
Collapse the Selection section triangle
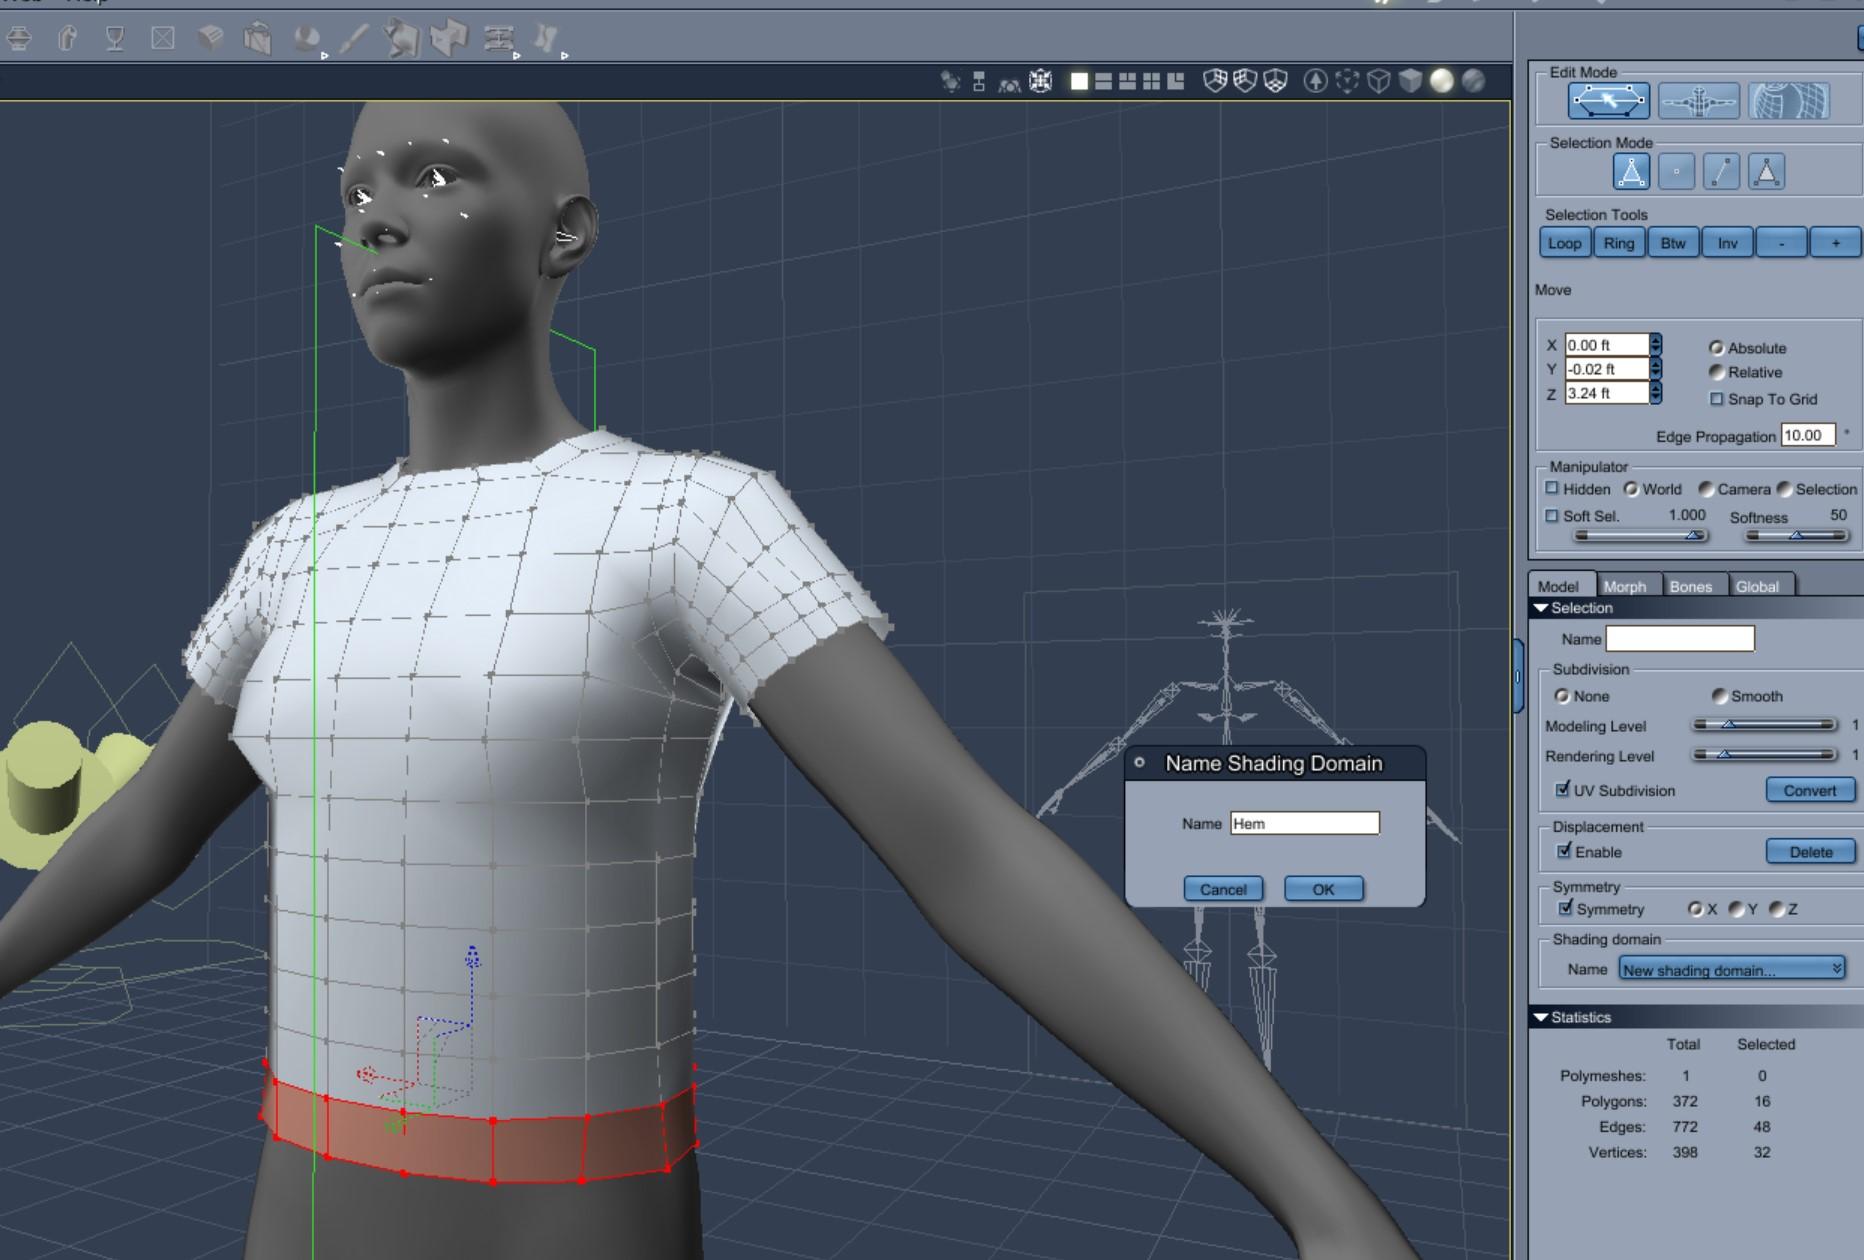pos(1541,608)
